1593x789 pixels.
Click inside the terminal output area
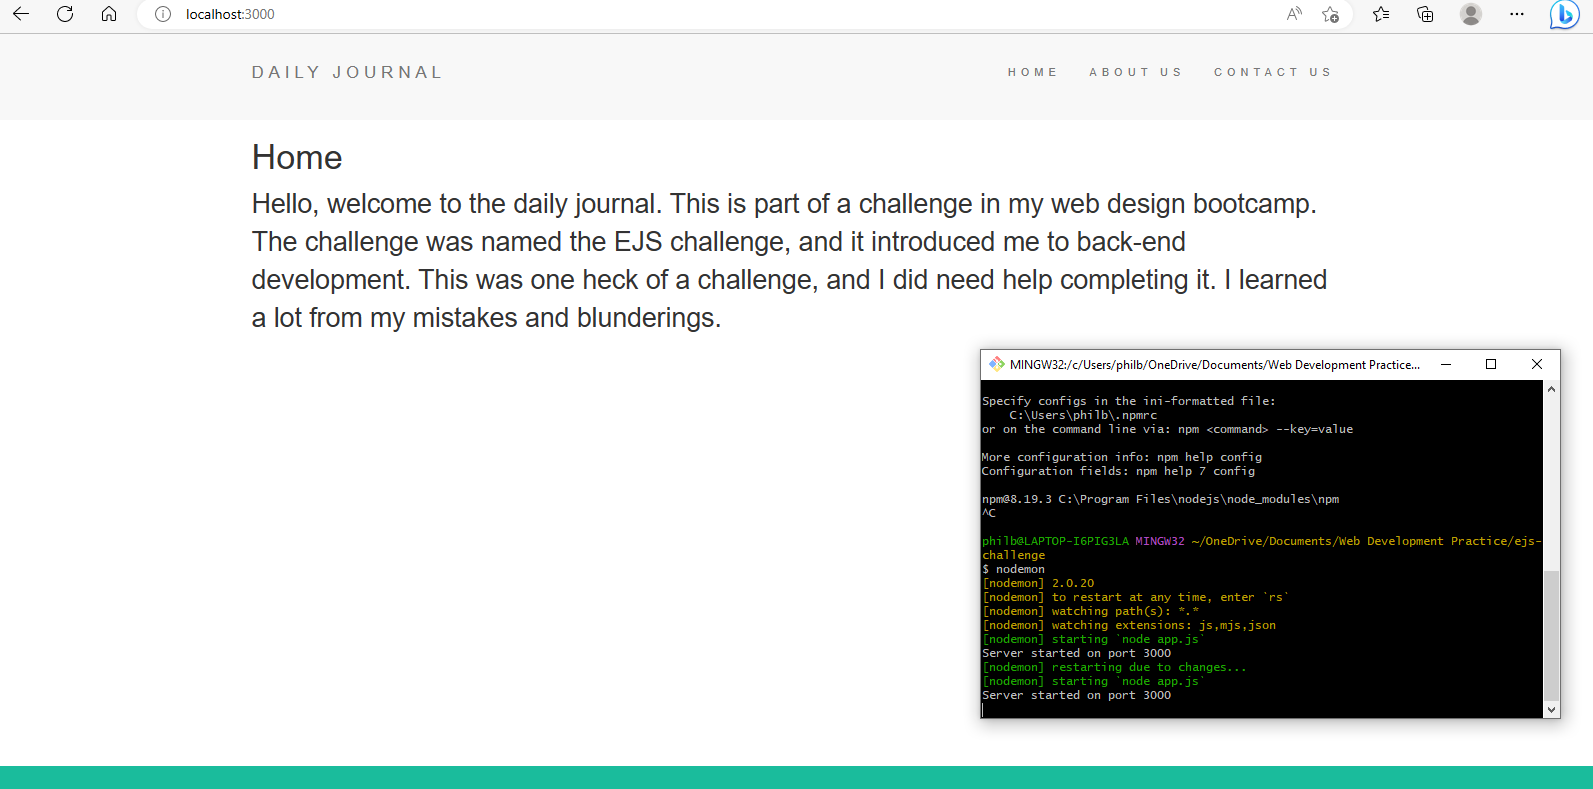(1200, 550)
